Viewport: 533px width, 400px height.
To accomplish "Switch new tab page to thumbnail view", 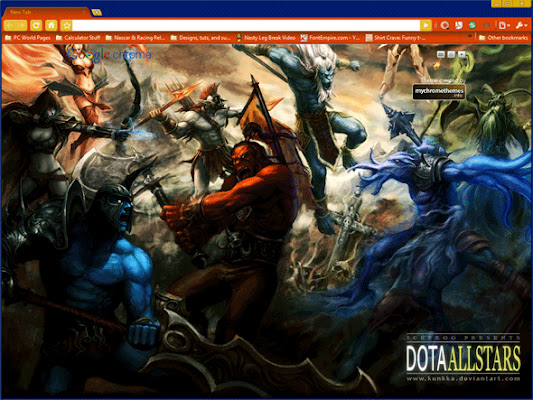I will (441, 54).
